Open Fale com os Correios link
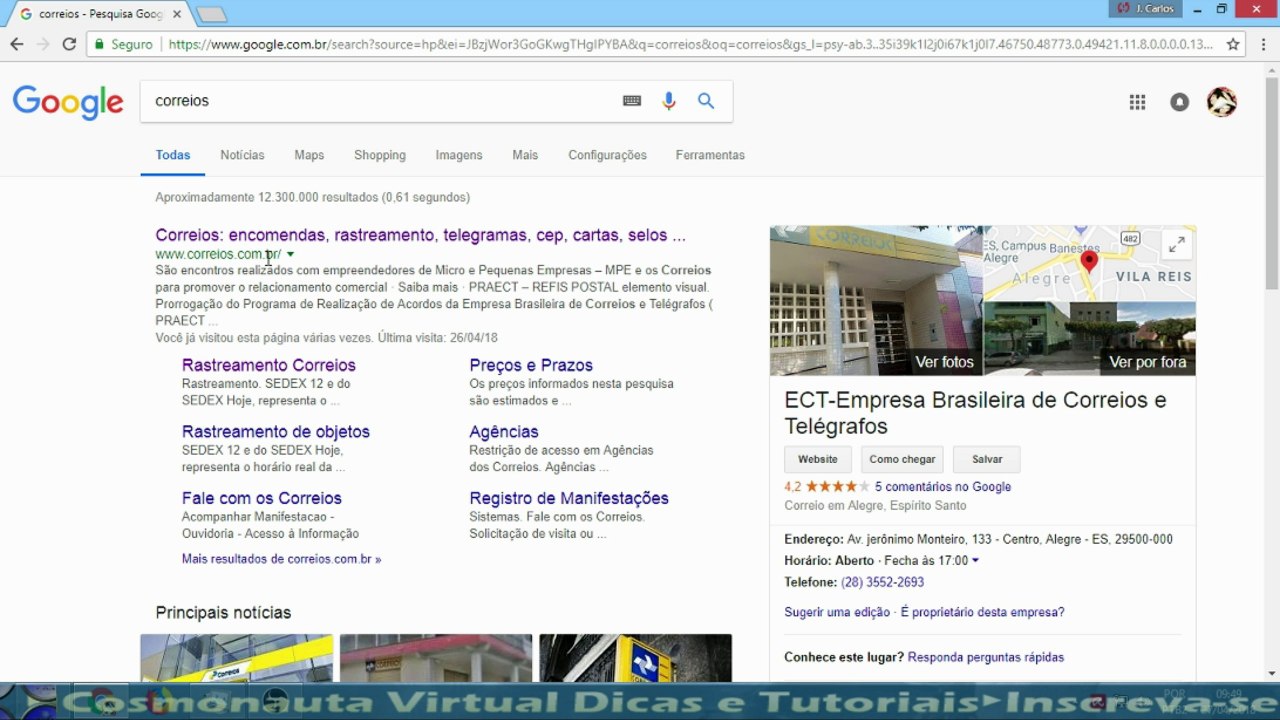 click(x=262, y=498)
